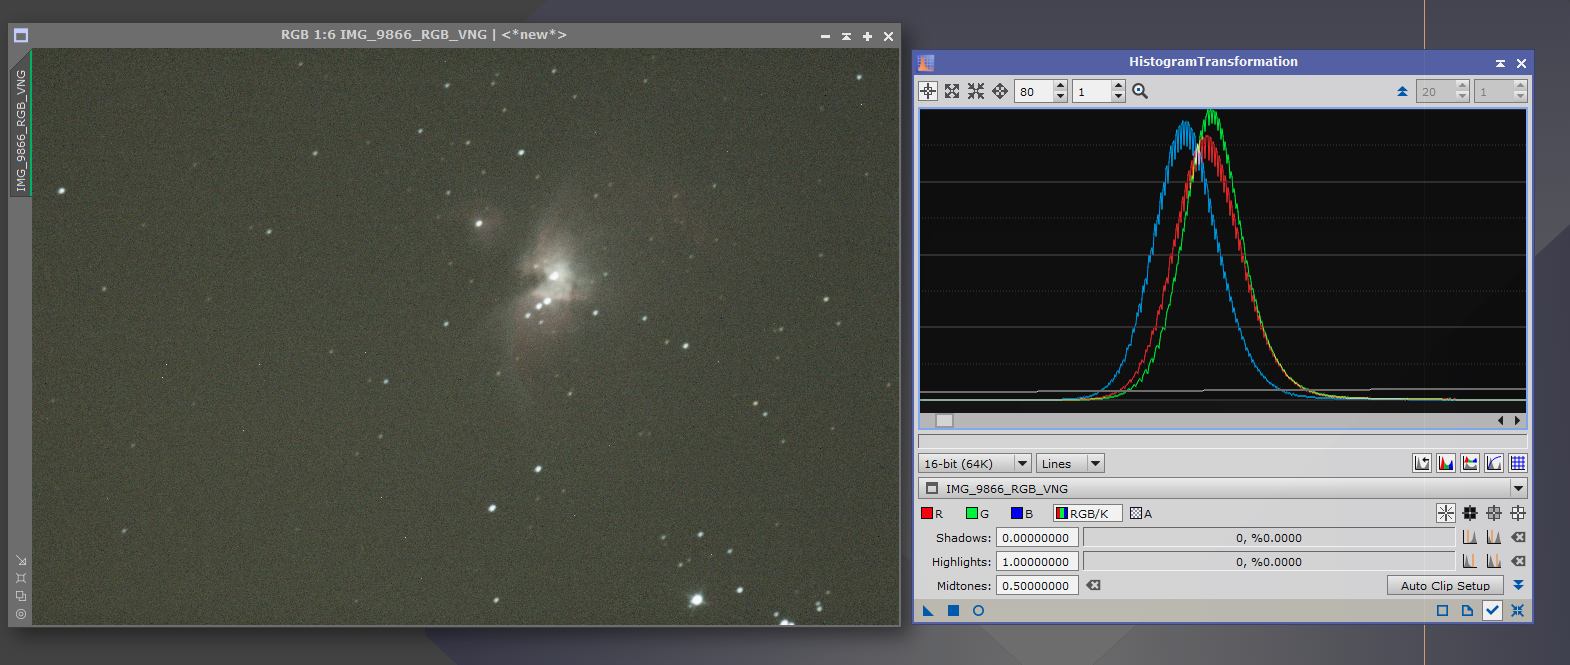This screenshot has width=1570, height=665.
Task: Open the 16-bit (64K) resolution dropdown
Action: [974, 463]
